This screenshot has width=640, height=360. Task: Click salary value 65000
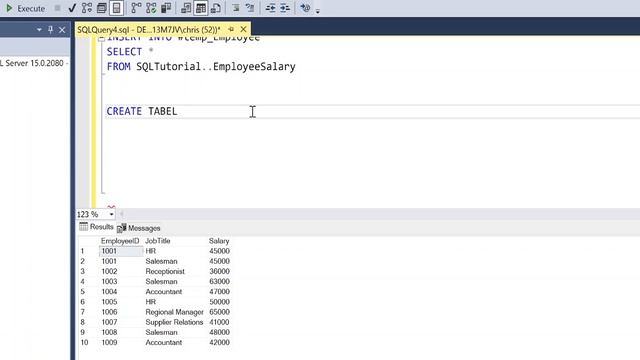[x=219, y=312]
